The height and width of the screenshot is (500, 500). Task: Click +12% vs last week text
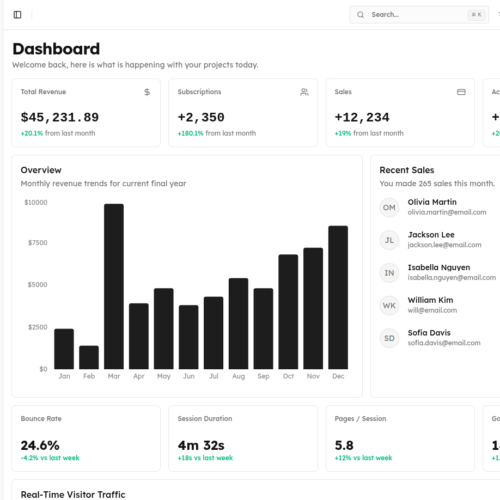pyautogui.click(x=363, y=458)
